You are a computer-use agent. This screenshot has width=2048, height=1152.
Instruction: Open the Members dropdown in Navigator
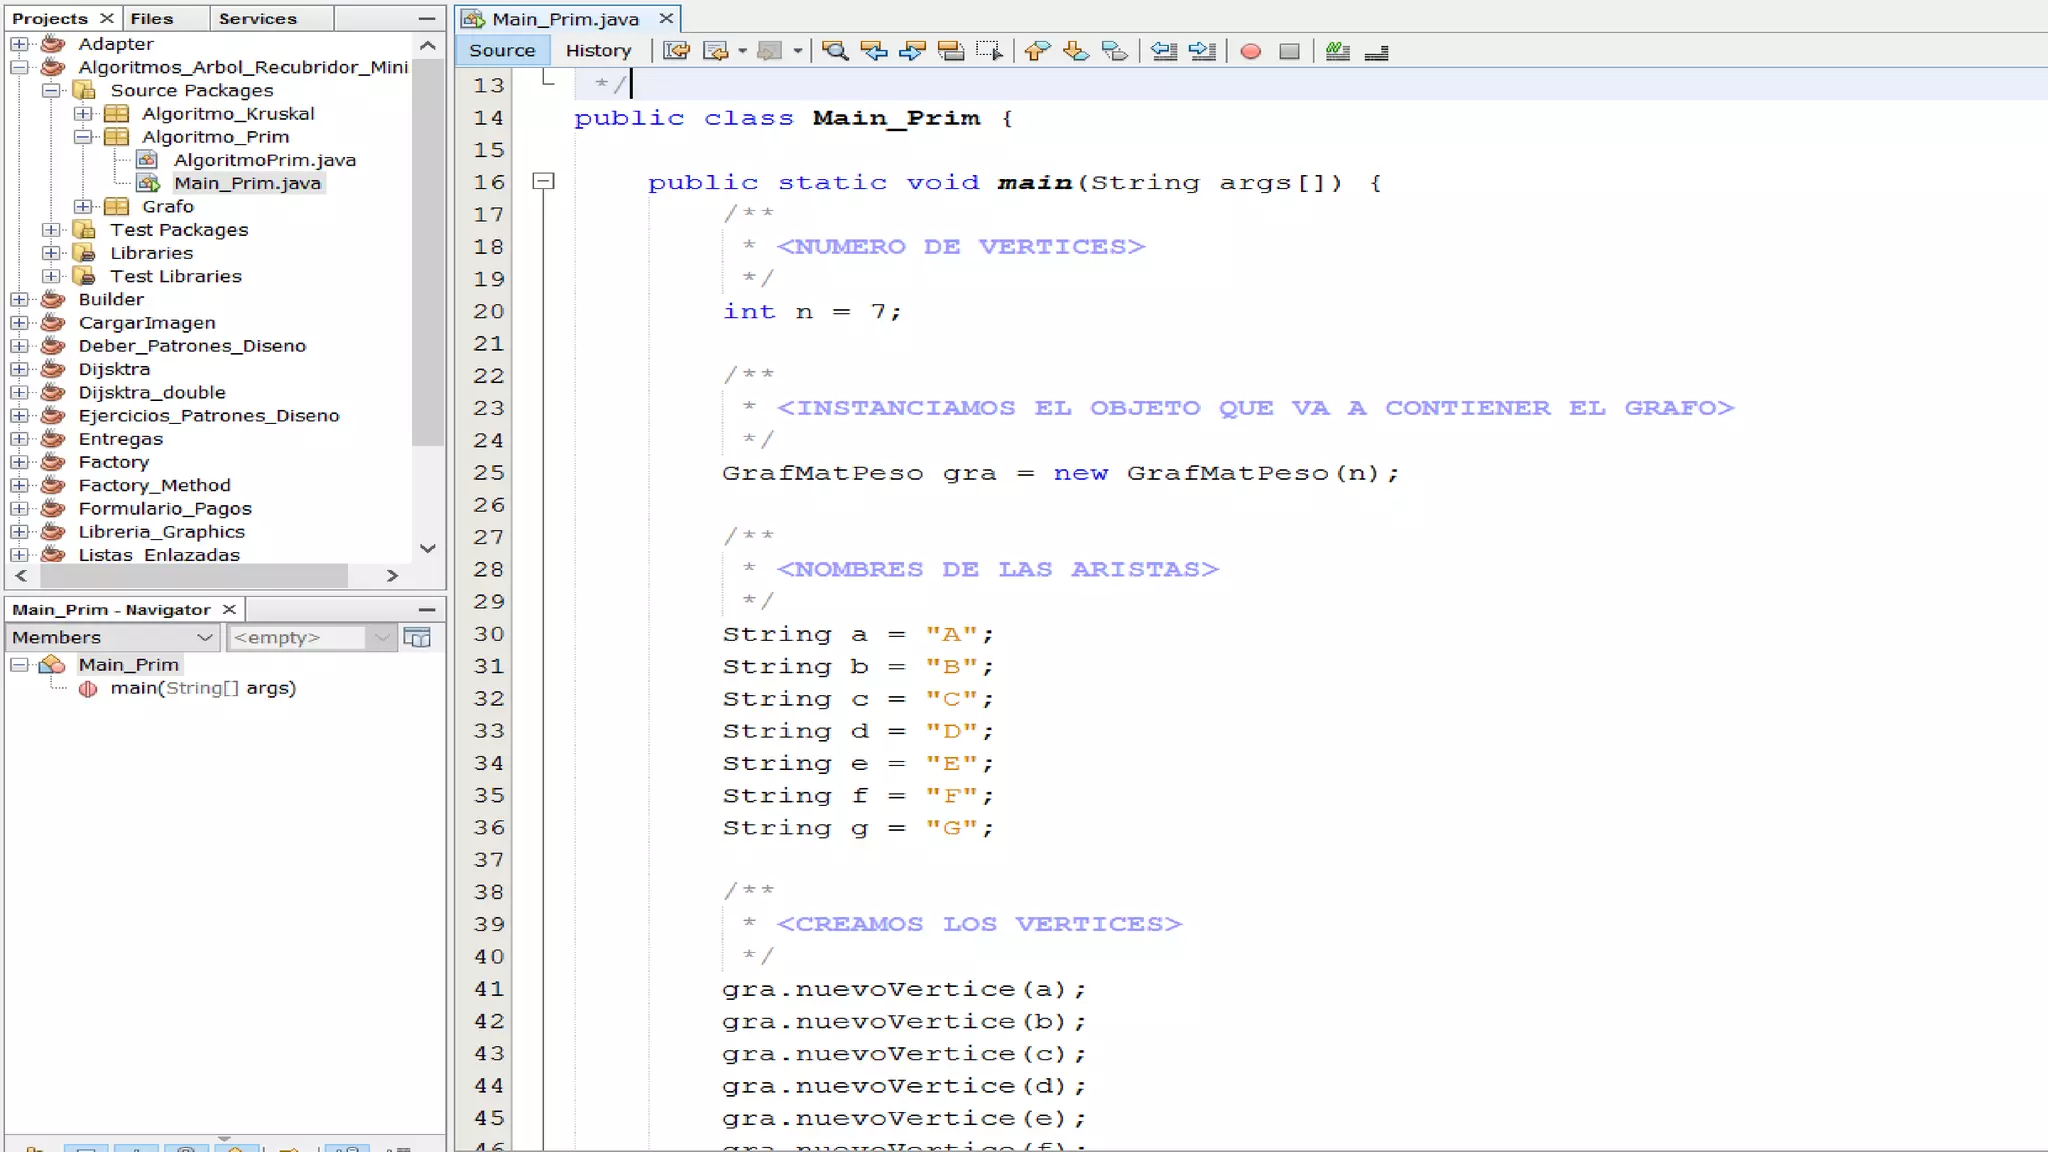click(112, 637)
